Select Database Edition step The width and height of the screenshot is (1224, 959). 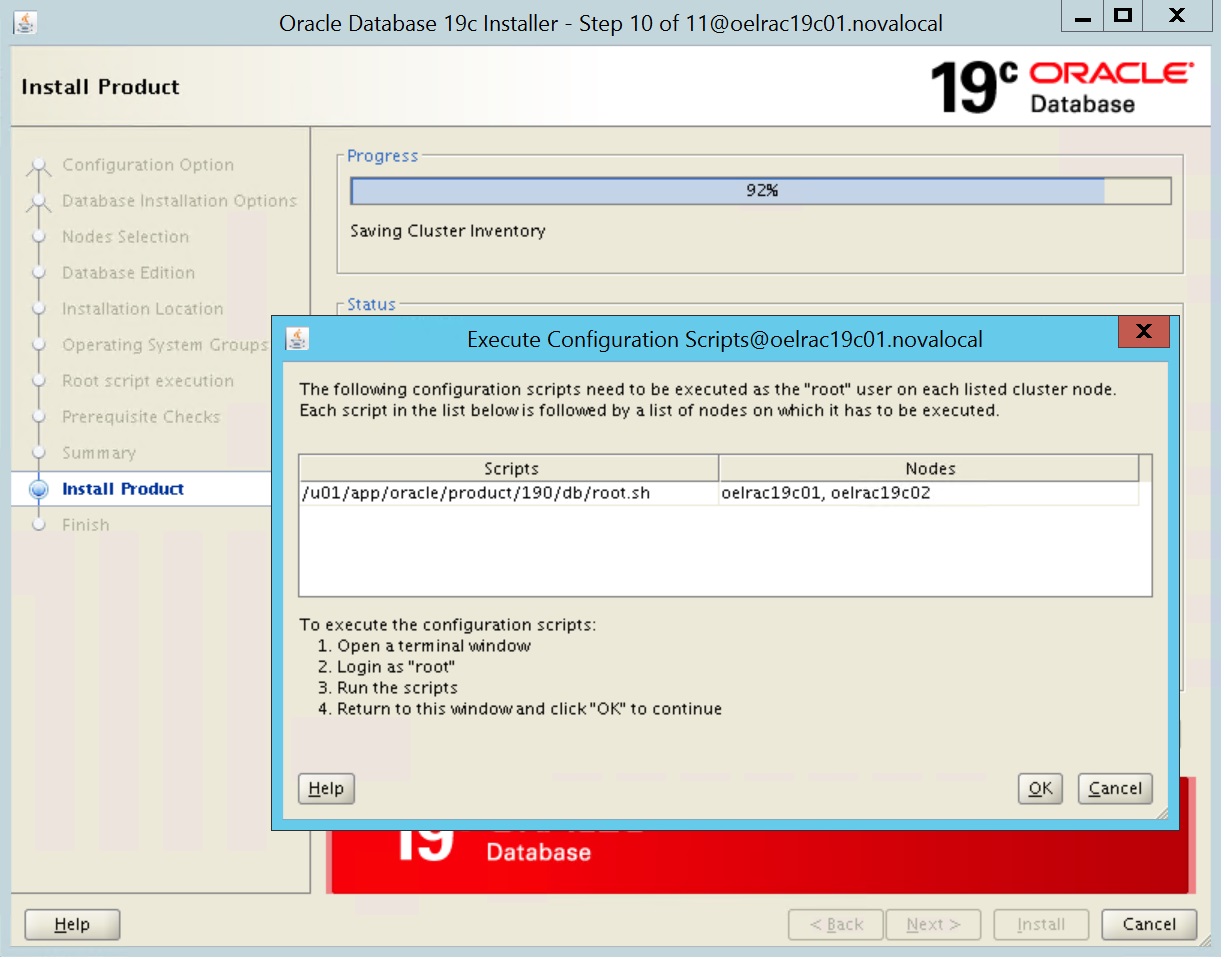click(128, 273)
